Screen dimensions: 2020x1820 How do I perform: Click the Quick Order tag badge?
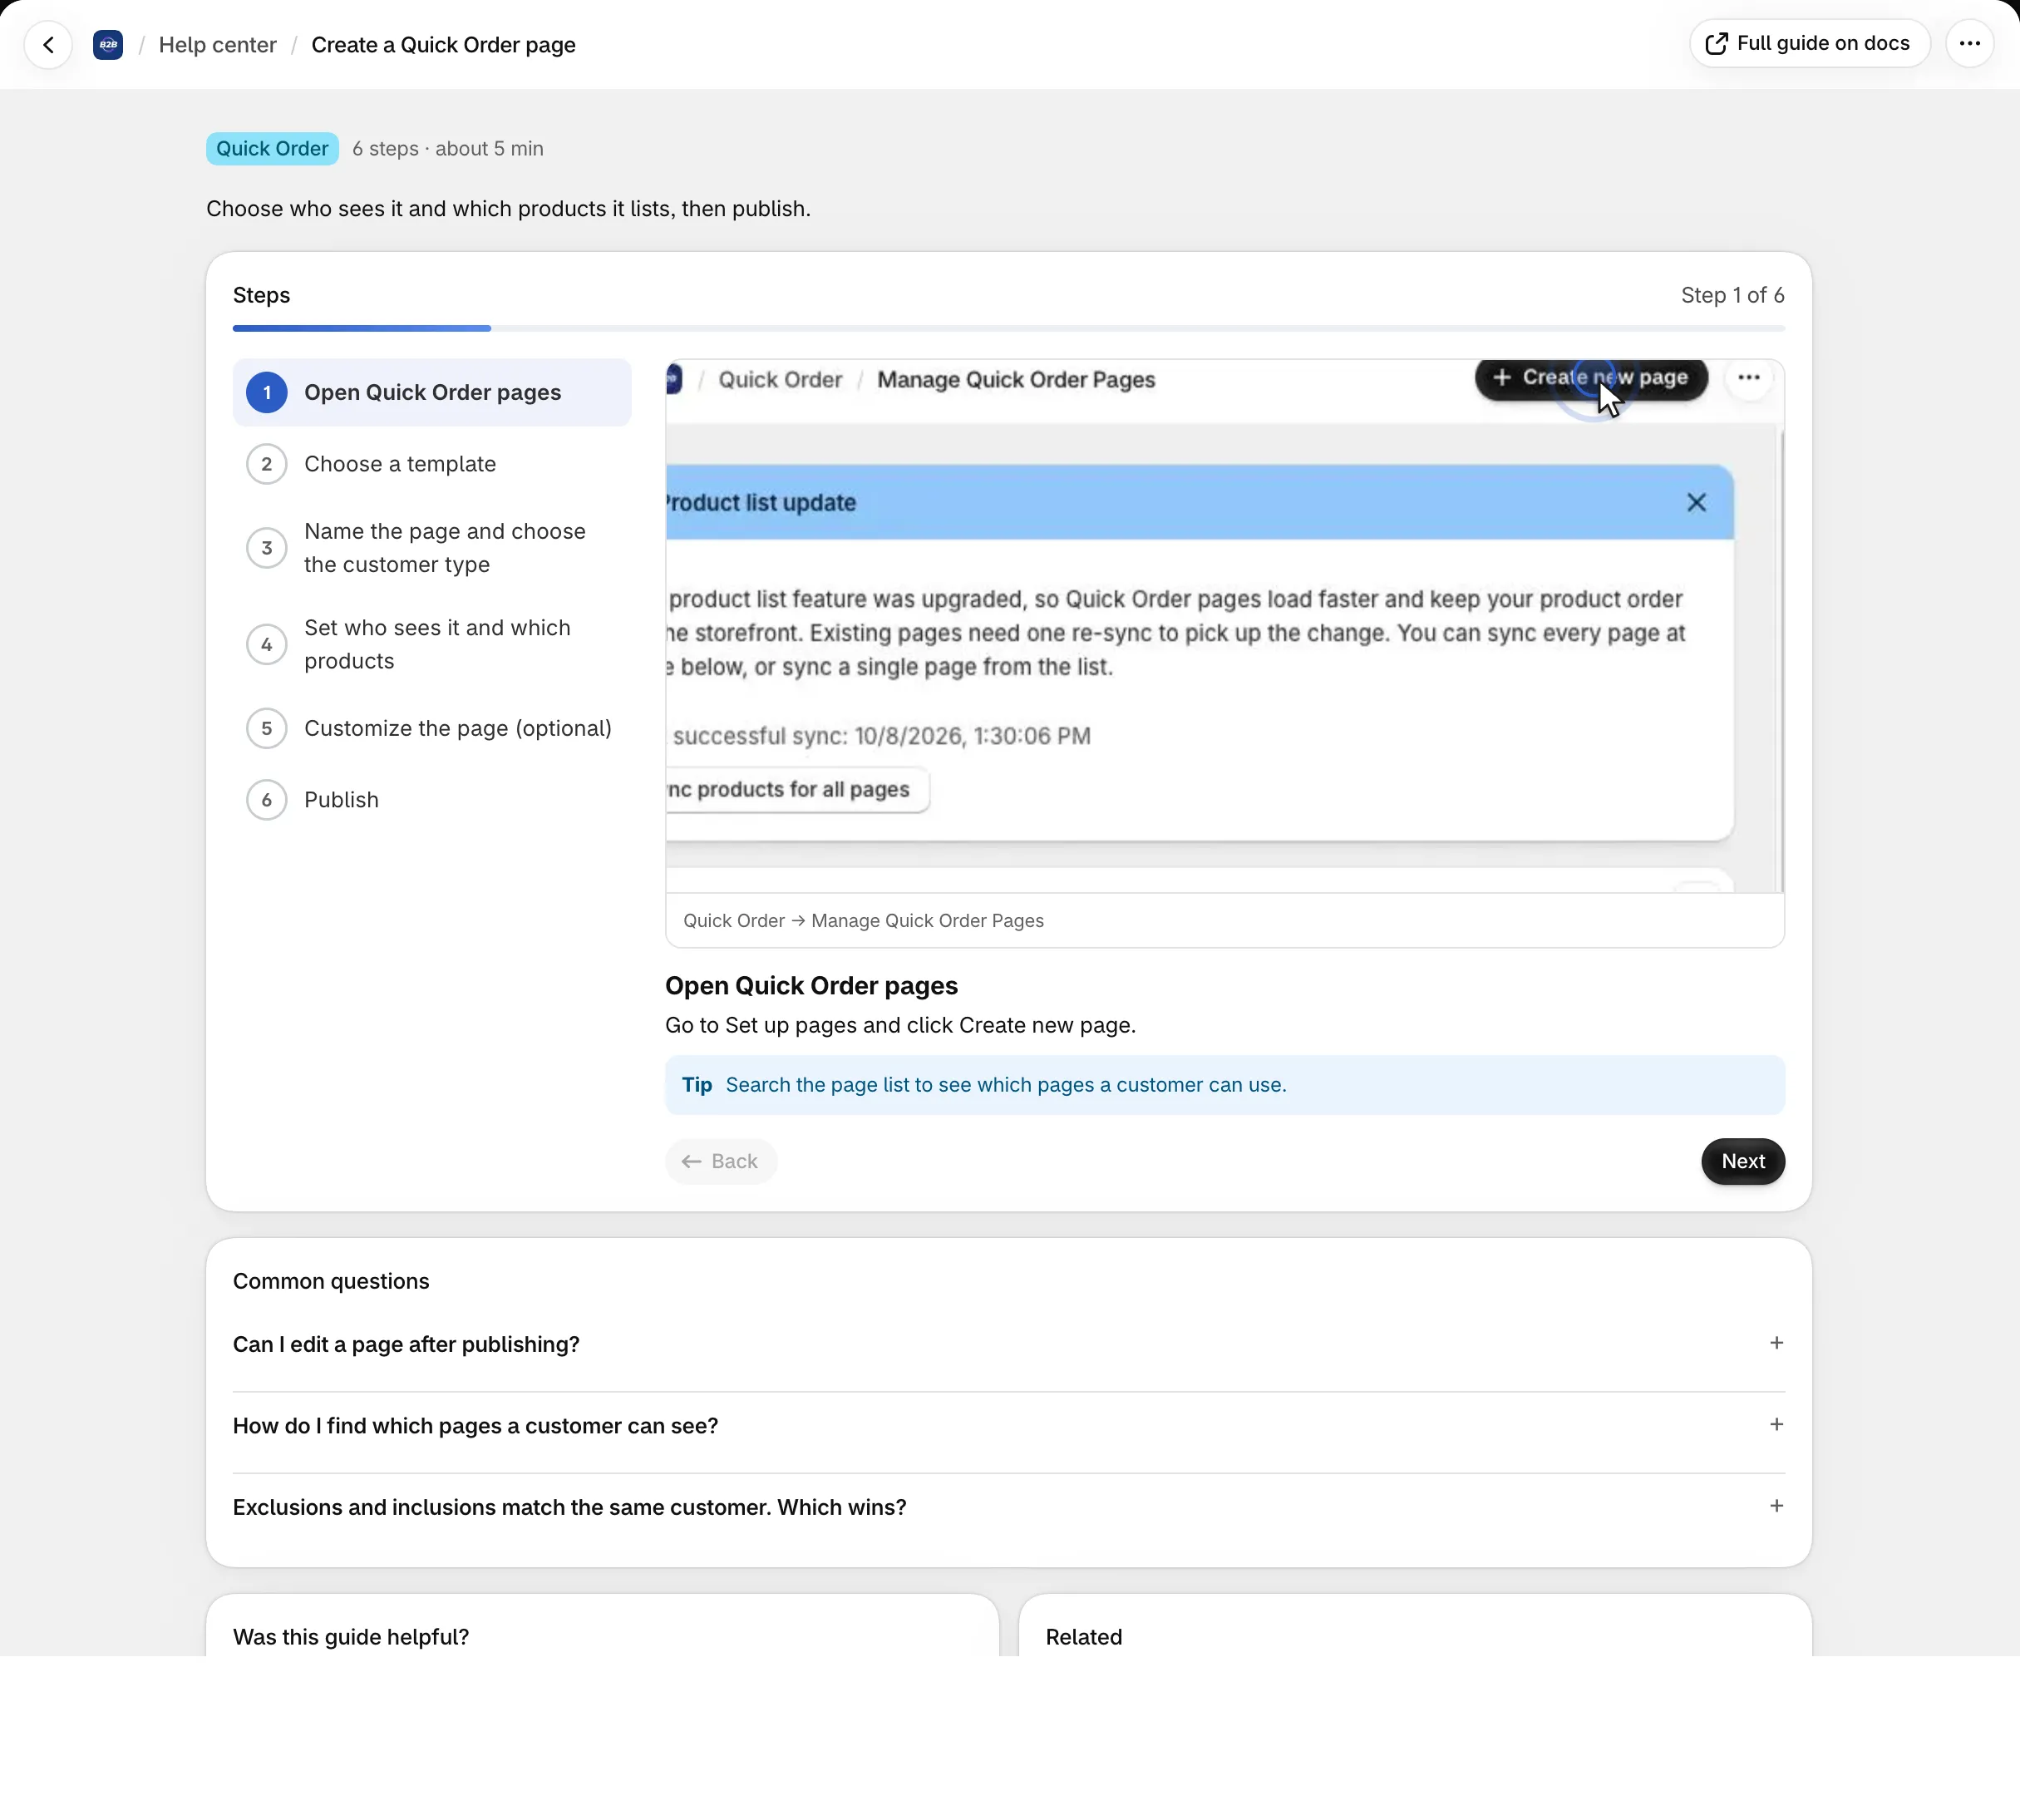(x=272, y=149)
